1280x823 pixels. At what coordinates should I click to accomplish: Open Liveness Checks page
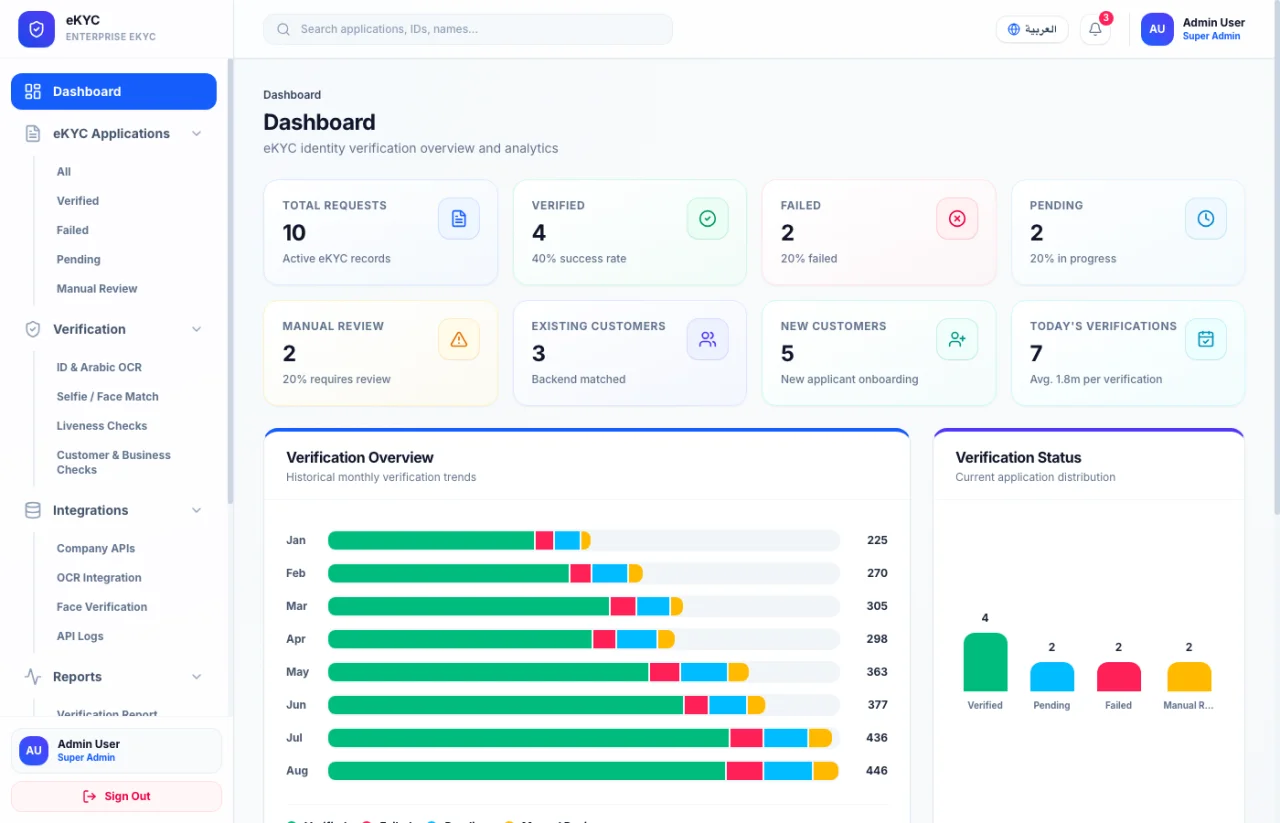[102, 425]
